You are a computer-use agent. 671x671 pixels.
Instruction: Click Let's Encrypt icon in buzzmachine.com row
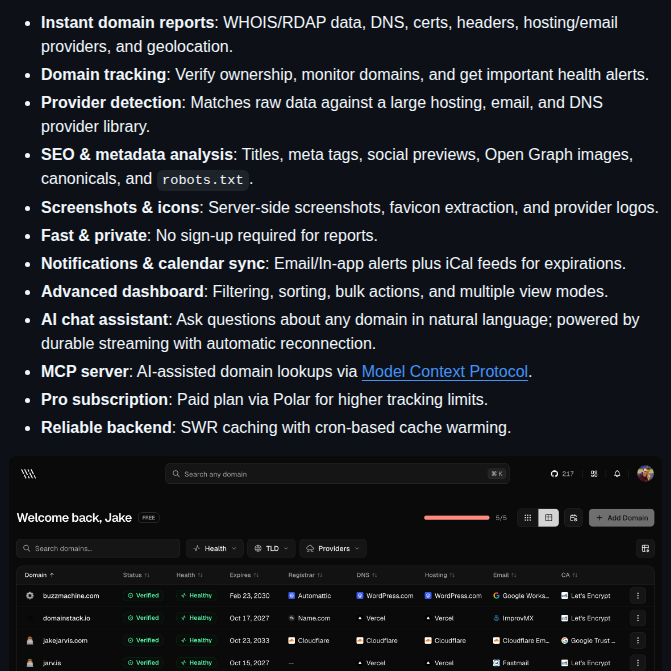pyautogui.click(x=564, y=596)
